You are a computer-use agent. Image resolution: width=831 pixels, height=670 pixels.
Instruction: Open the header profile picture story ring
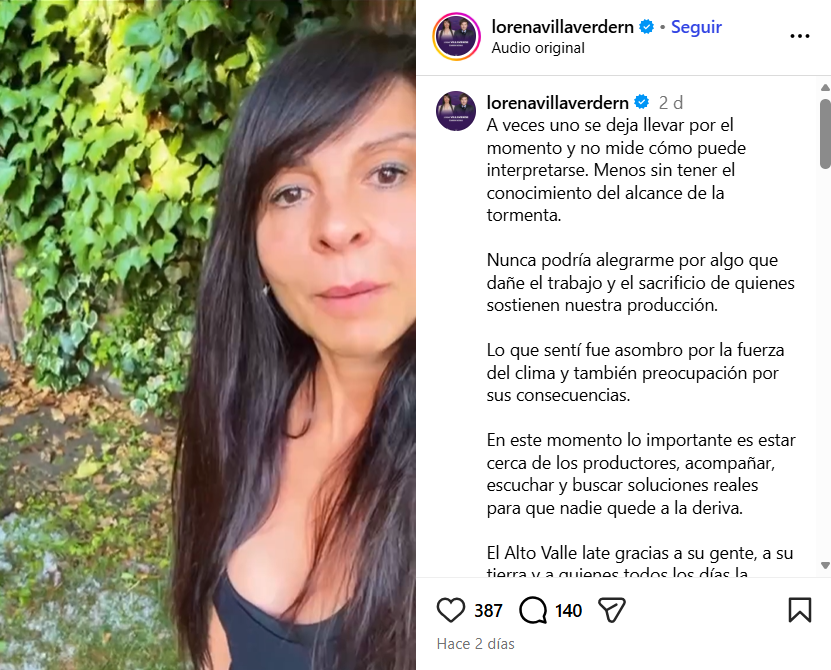[457, 37]
